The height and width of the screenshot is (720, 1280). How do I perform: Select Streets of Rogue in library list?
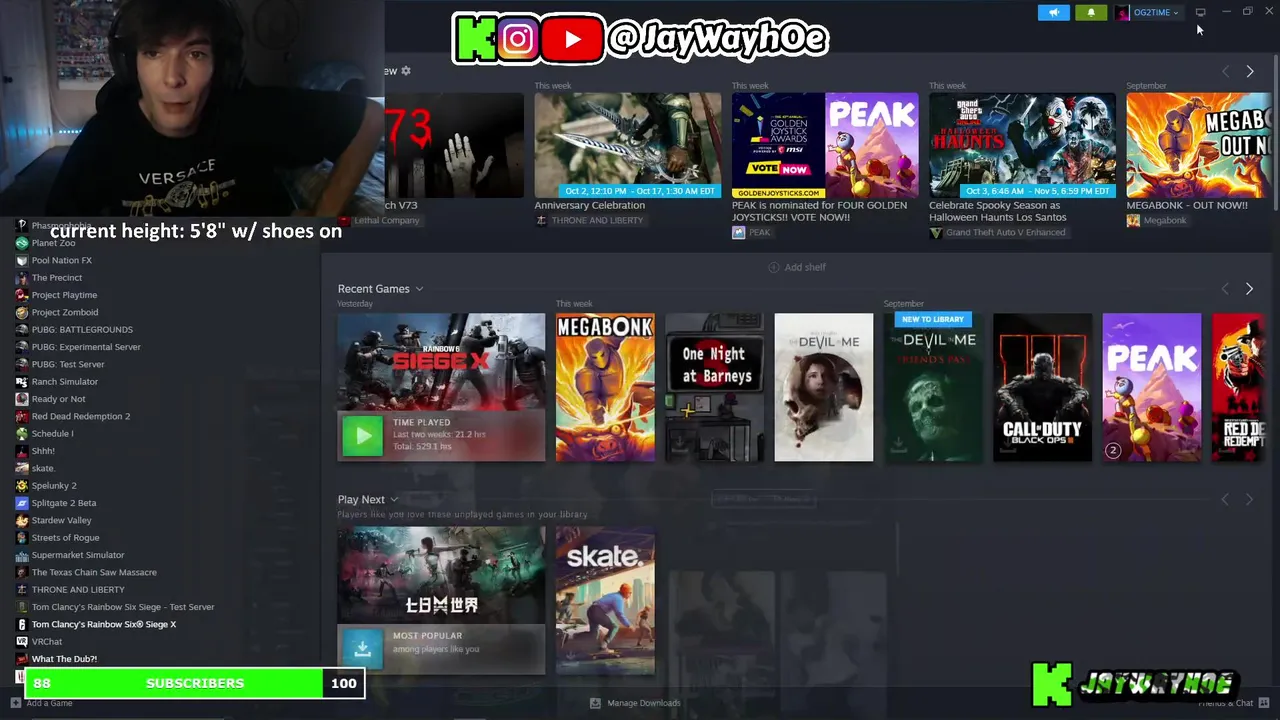pyautogui.click(x=65, y=537)
